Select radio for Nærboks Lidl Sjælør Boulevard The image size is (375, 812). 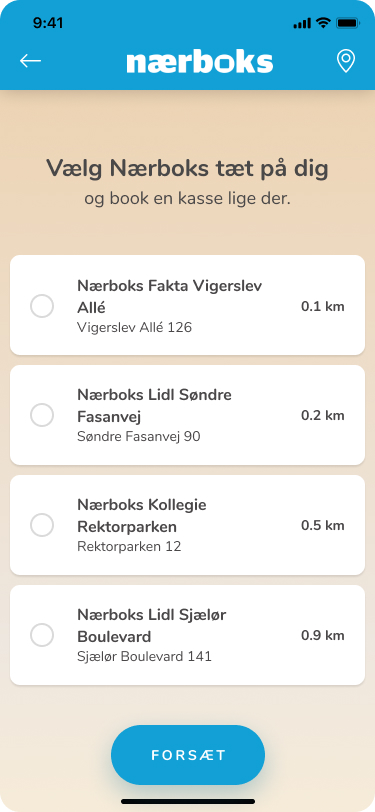(x=42, y=635)
